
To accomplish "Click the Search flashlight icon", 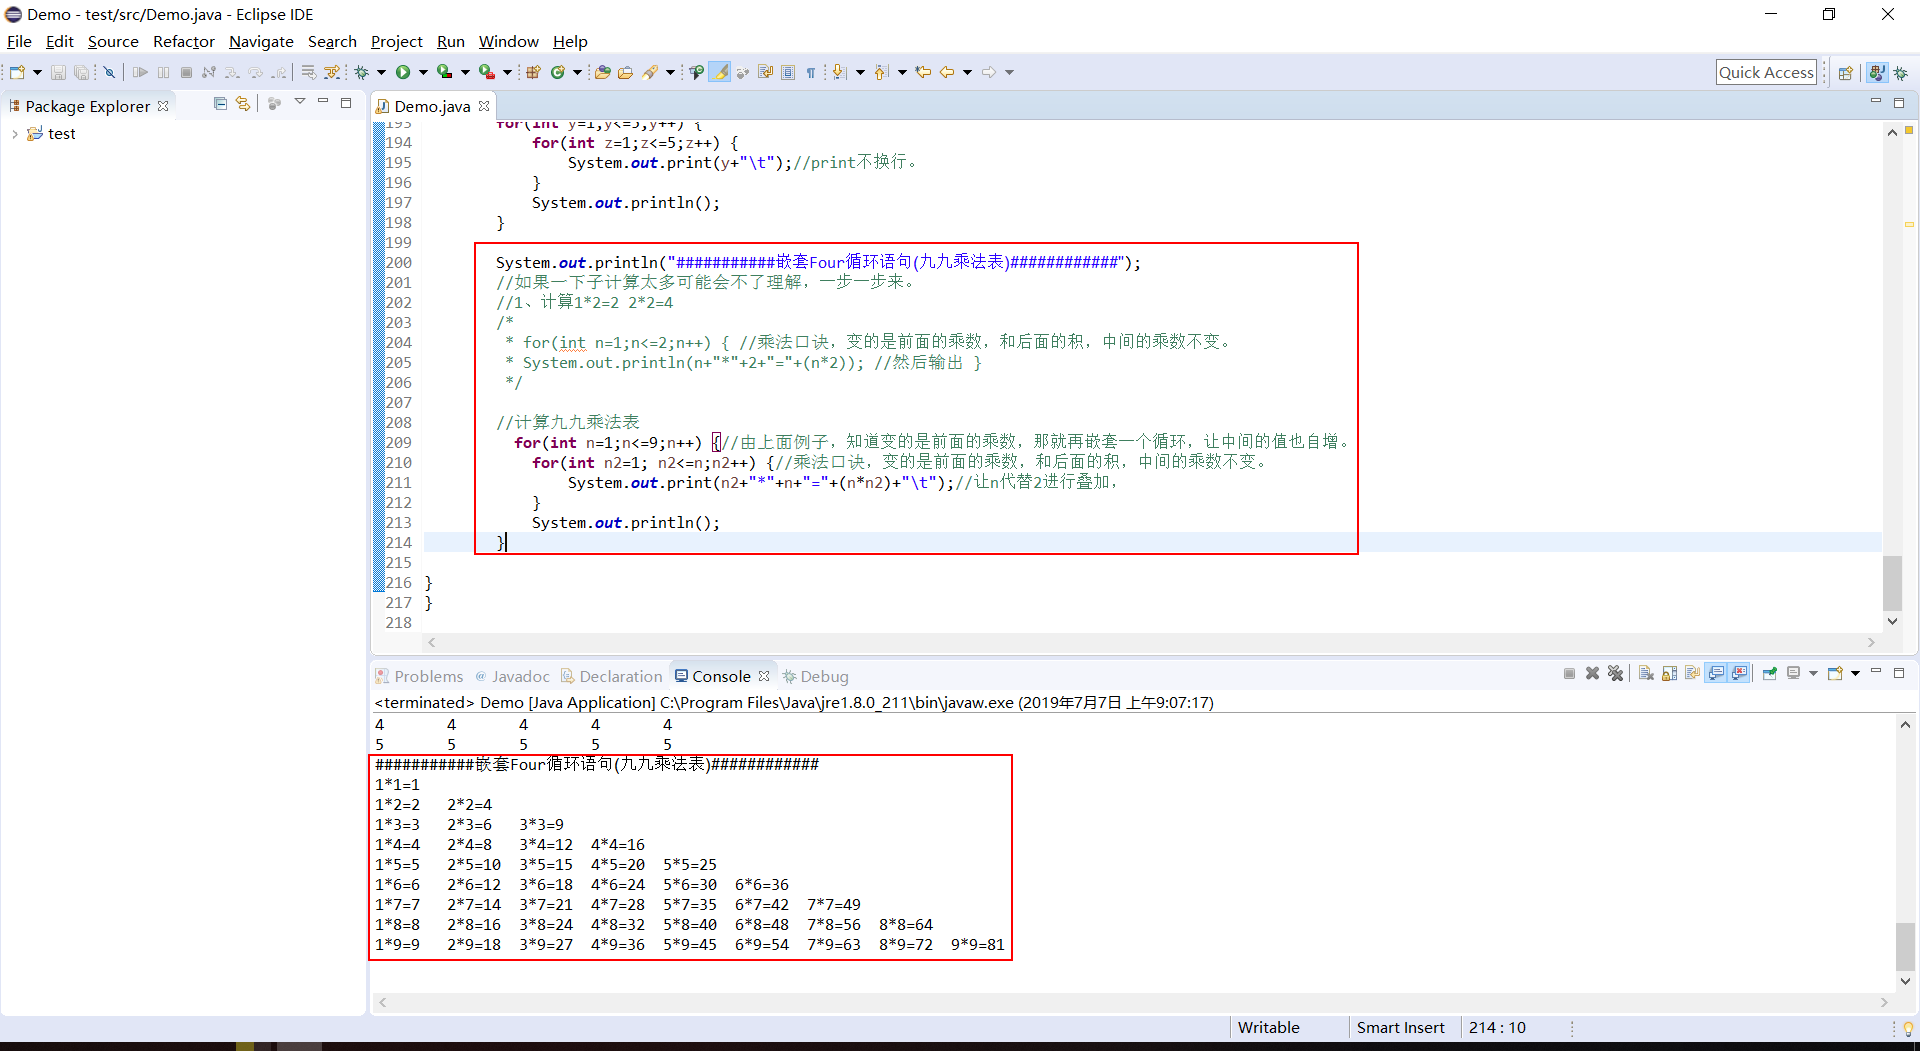I will pos(649,72).
